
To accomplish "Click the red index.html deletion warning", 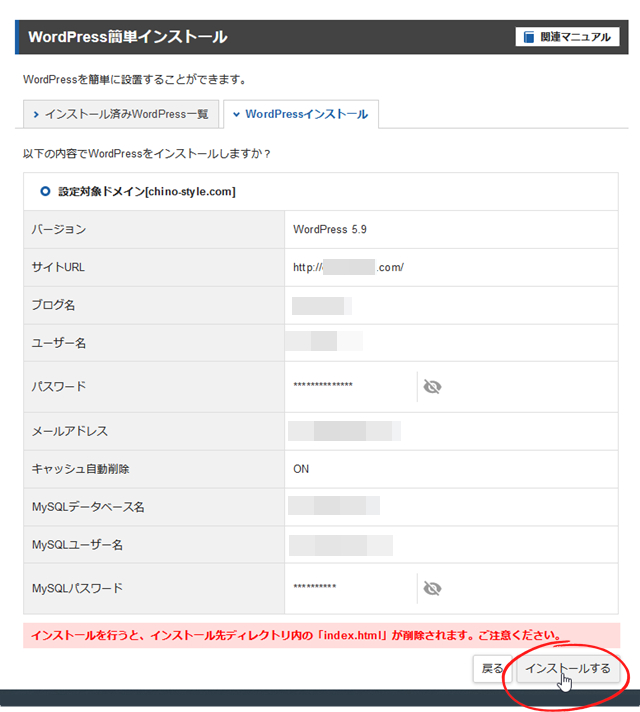I will pyautogui.click(x=322, y=635).
